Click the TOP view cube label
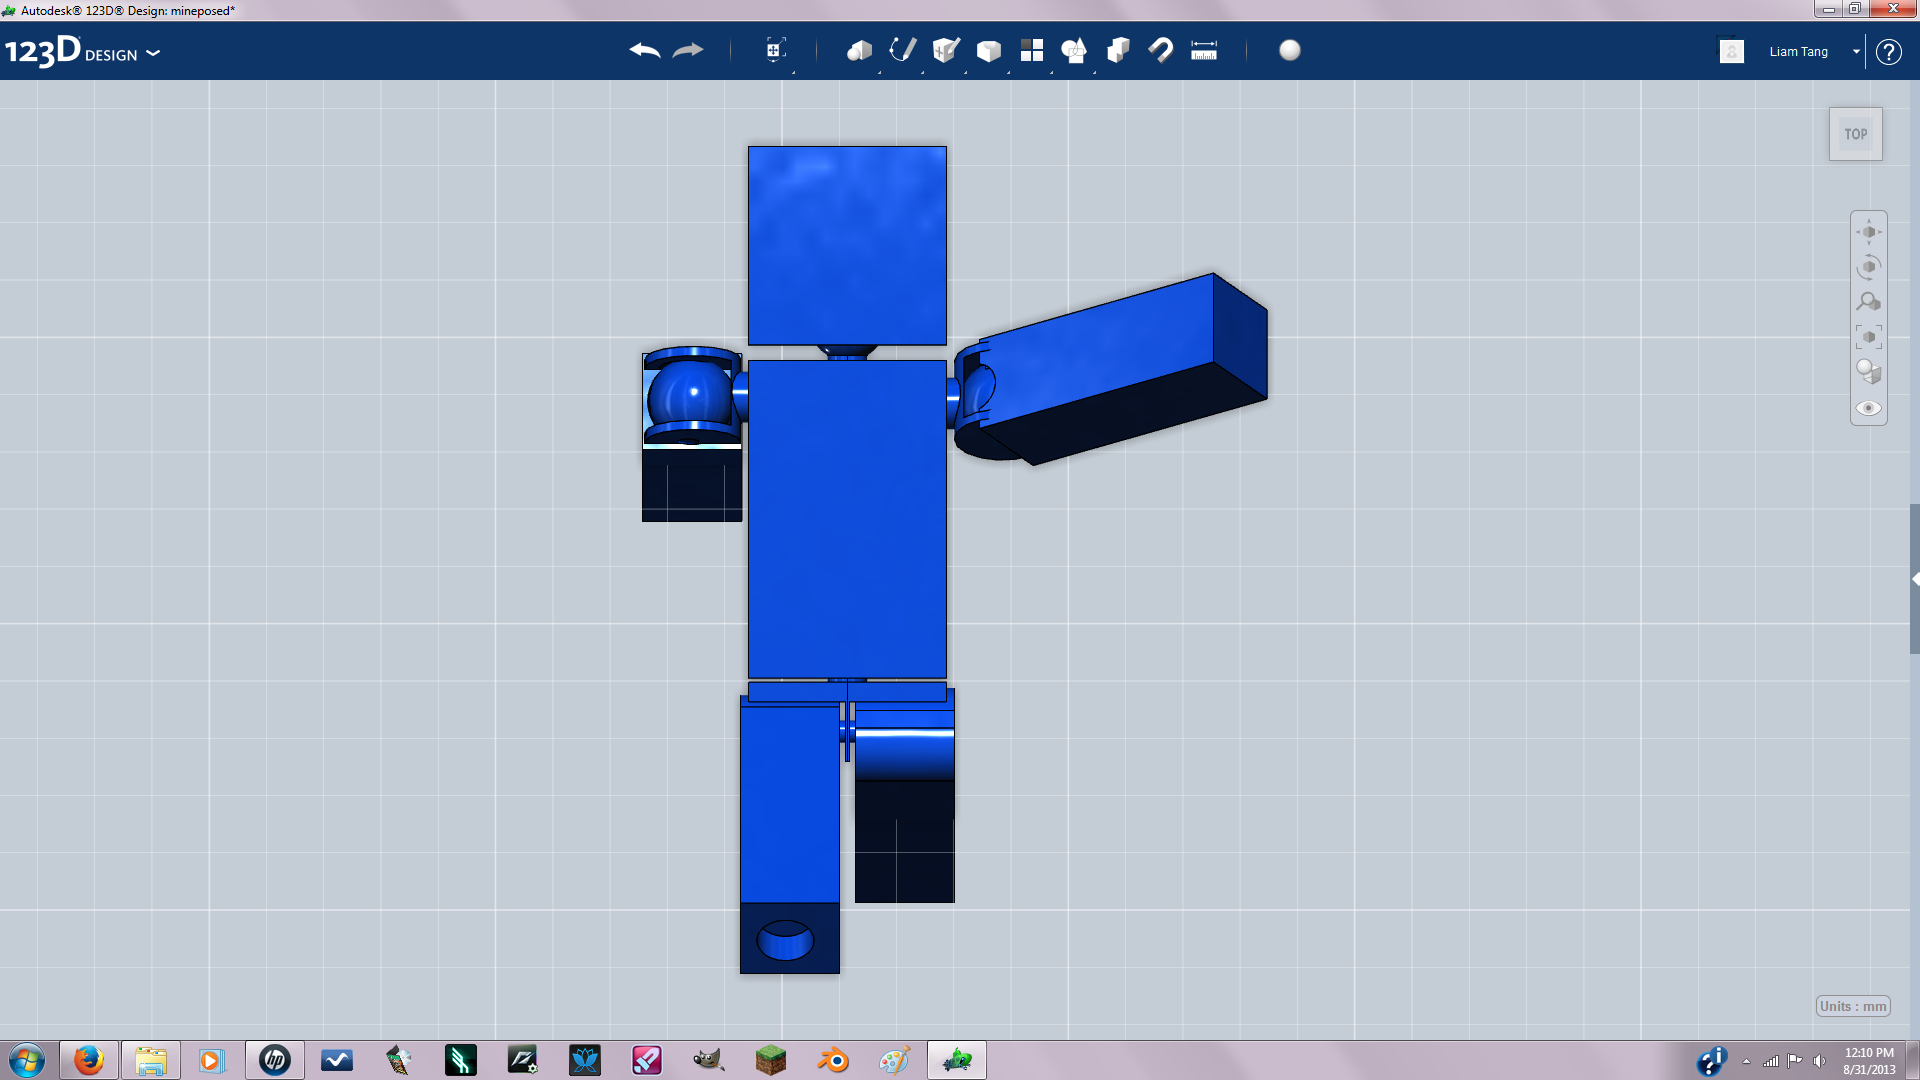 click(x=1855, y=133)
